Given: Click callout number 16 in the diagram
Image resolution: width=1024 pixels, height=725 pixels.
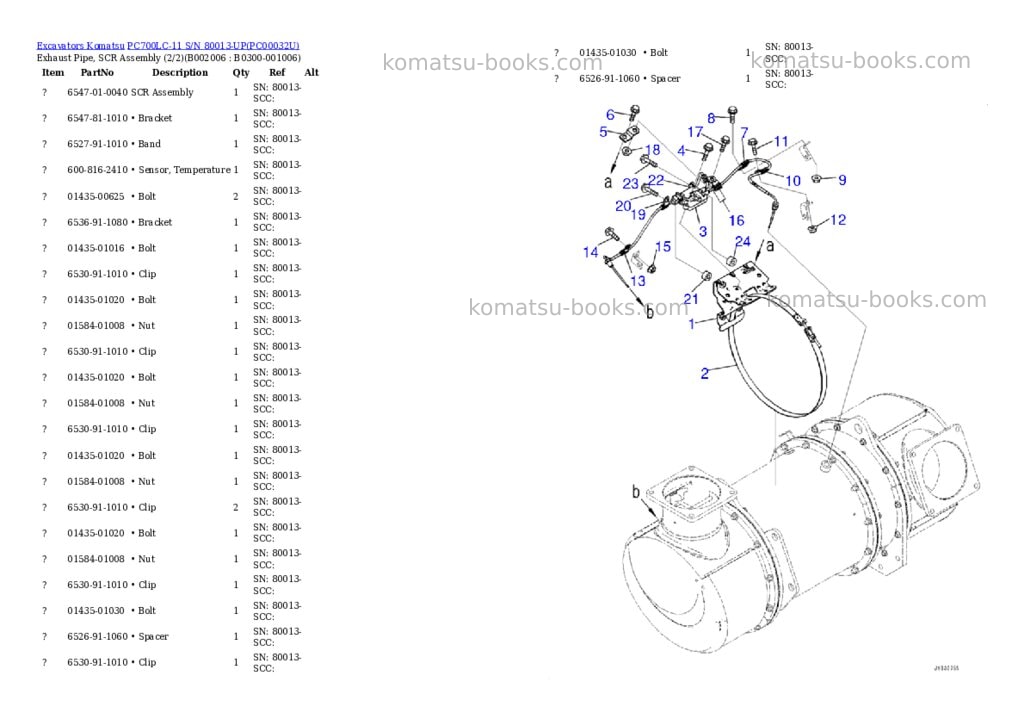Looking at the screenshot, I should (737, 221).
